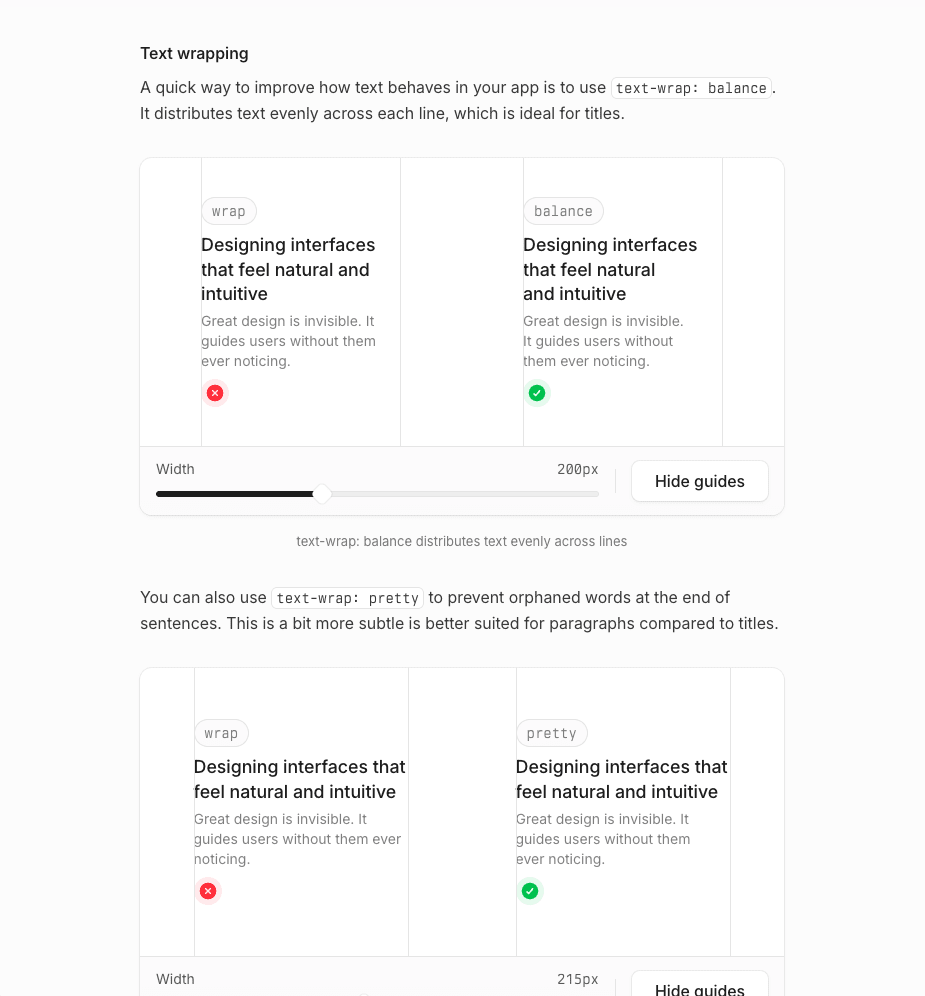
Task: Click the inline code "text-wrap: pretty"
Action: 347,598
